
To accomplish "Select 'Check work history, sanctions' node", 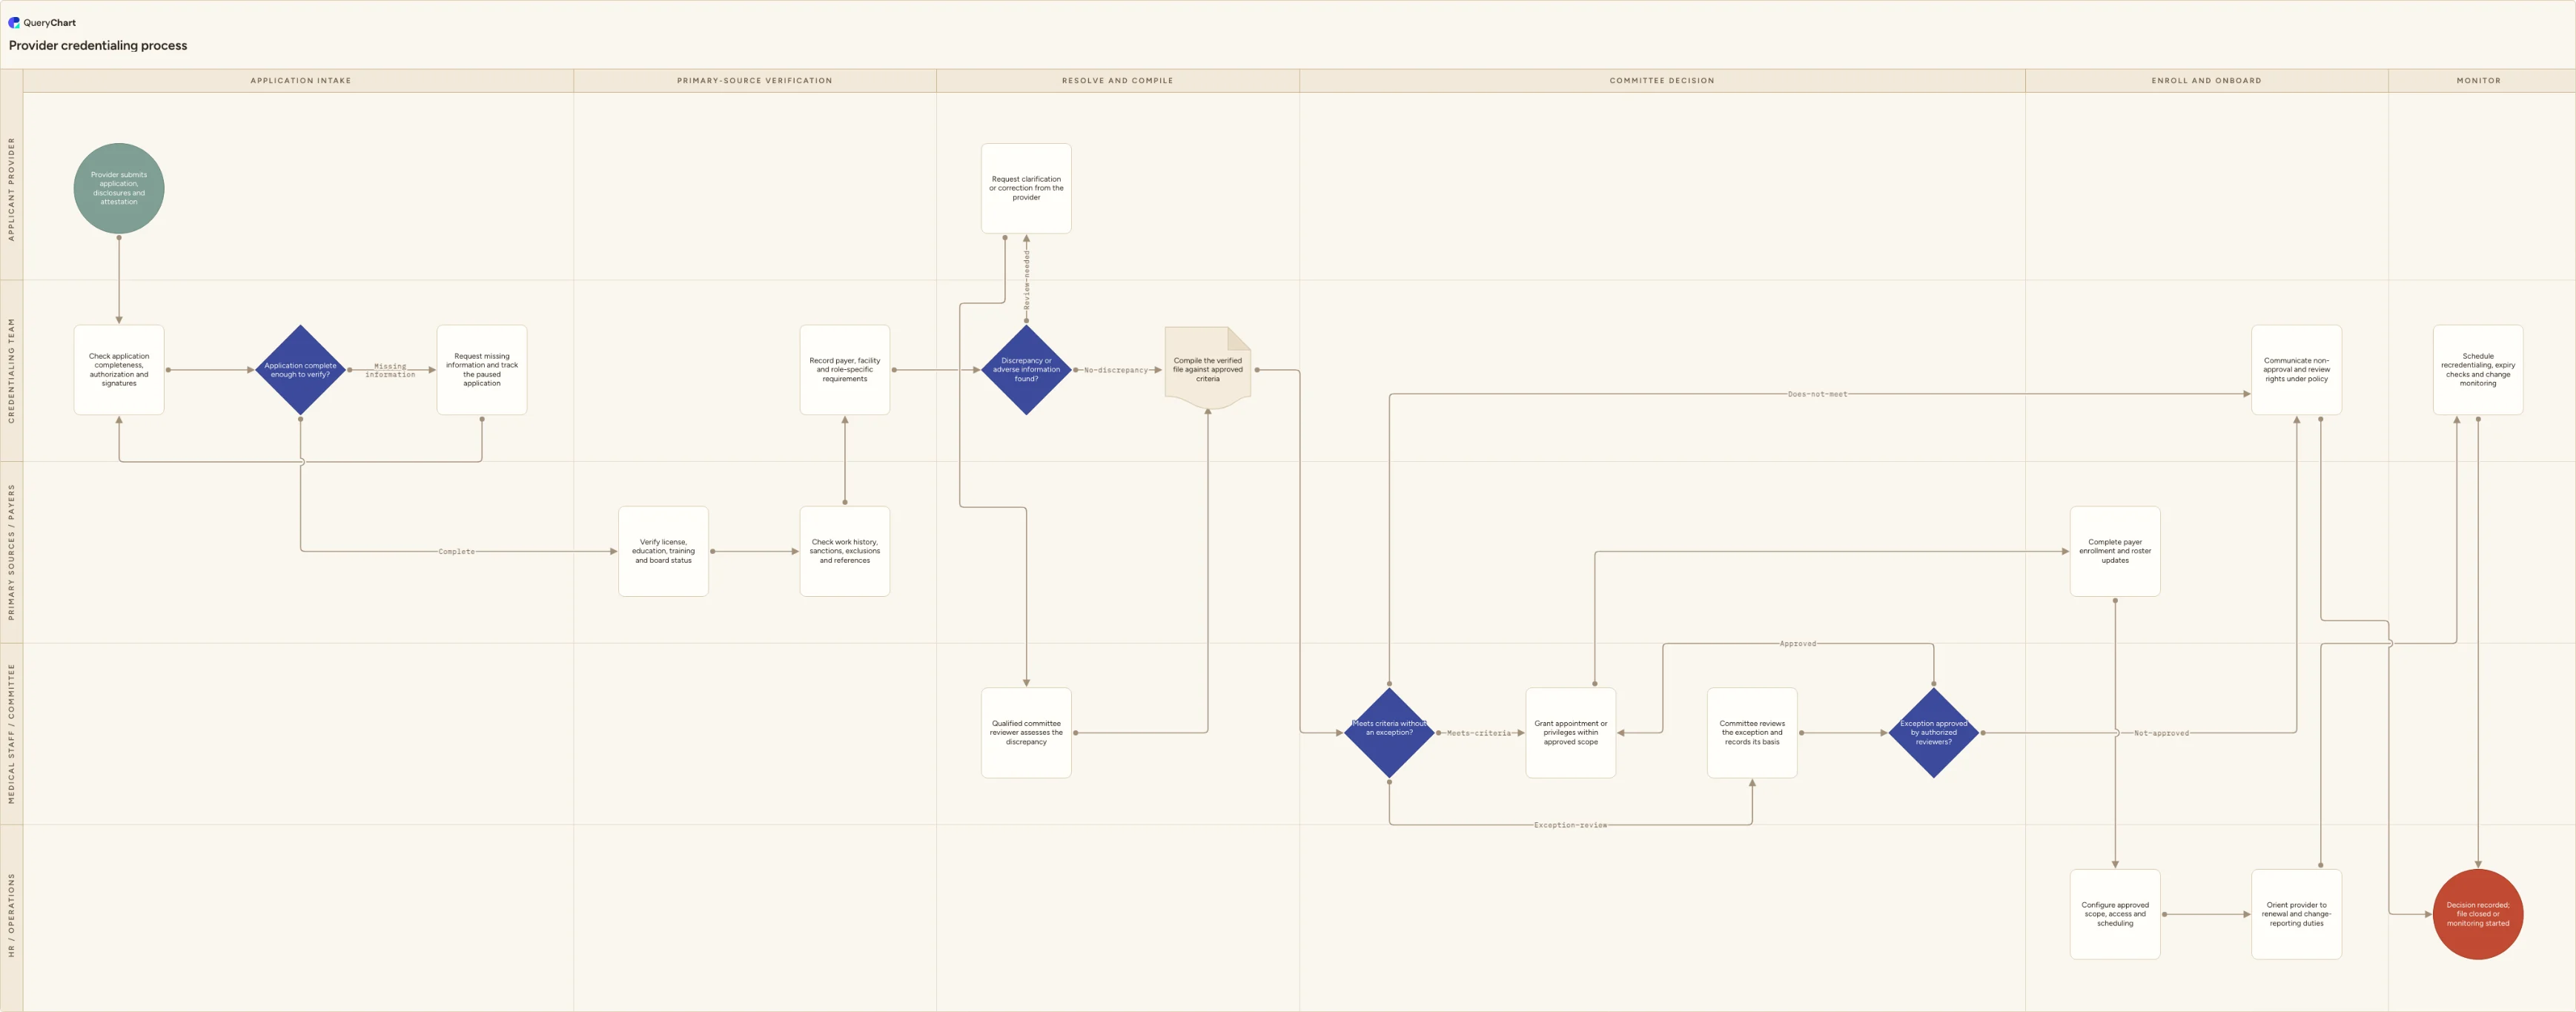I will click(845, 551).
